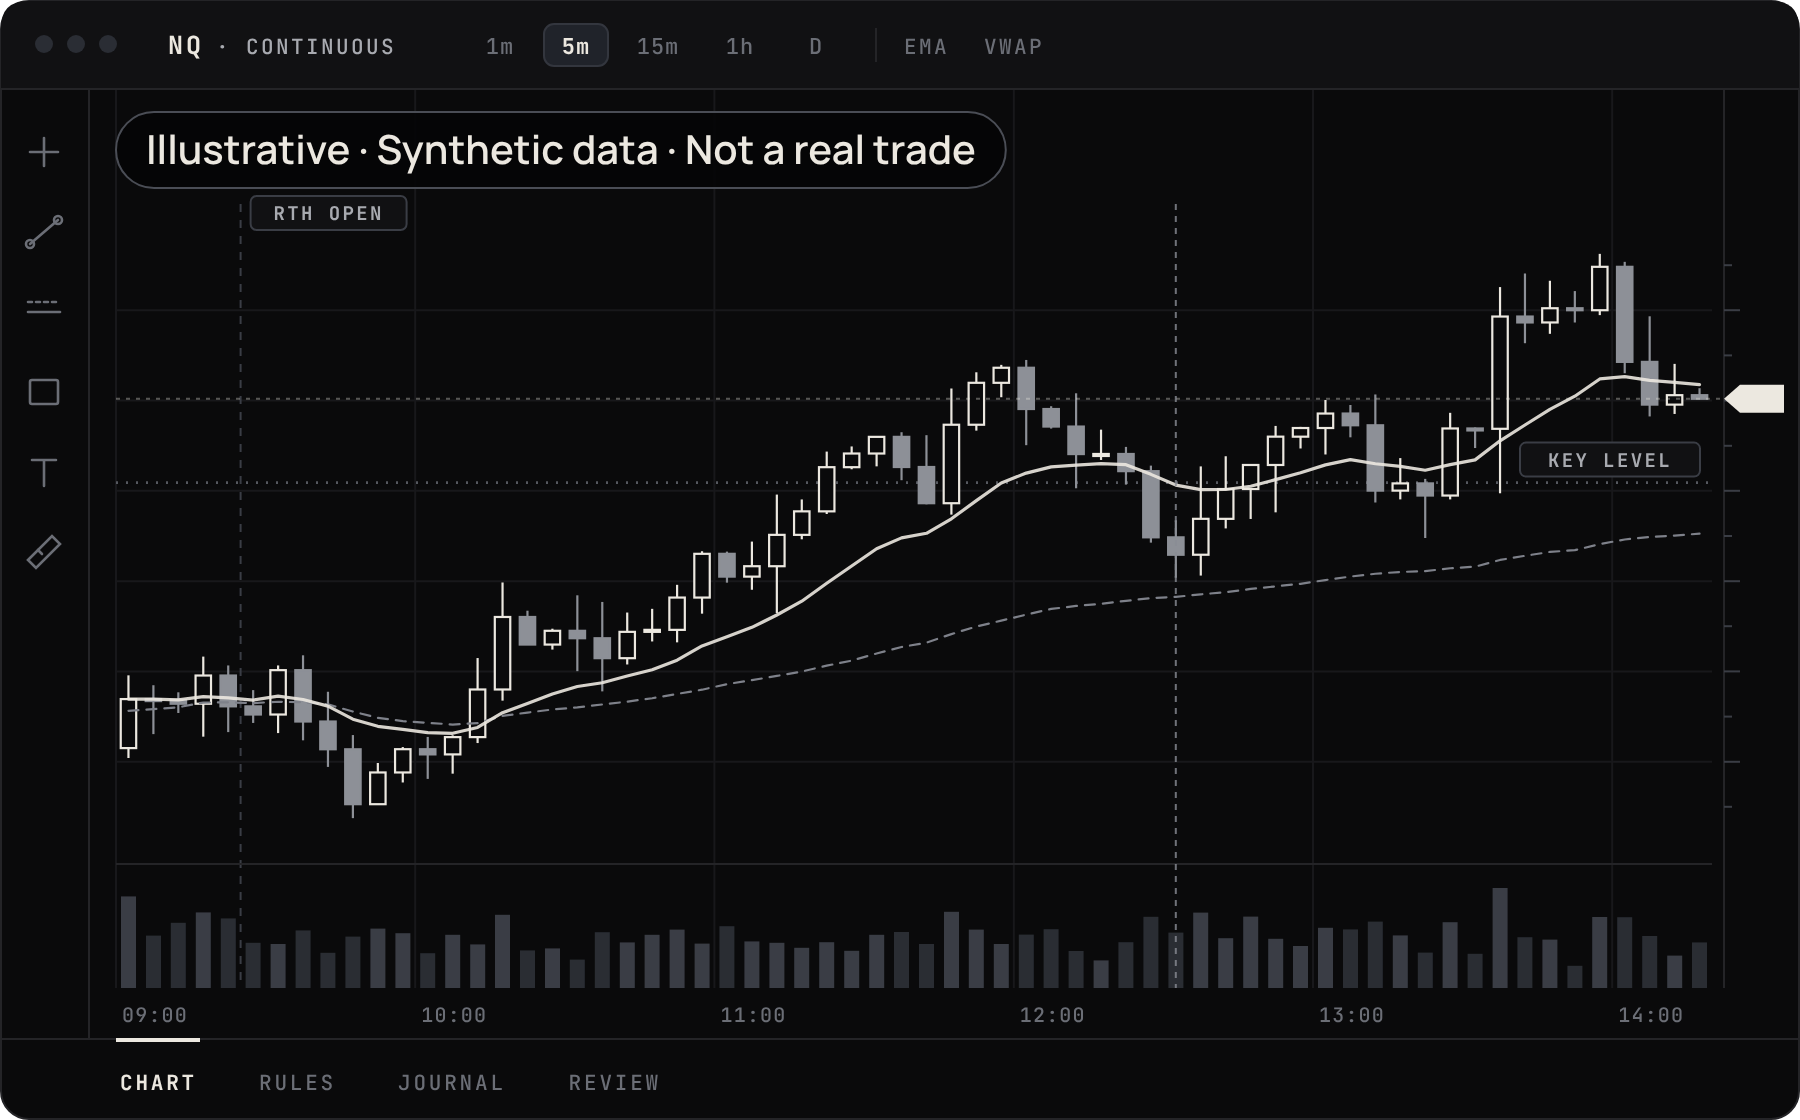The height and width of the screenshot is (1120, 1800).
Task: Select the horizontal level lines tool
Action: pyautogui.click(x=44, y=307)
